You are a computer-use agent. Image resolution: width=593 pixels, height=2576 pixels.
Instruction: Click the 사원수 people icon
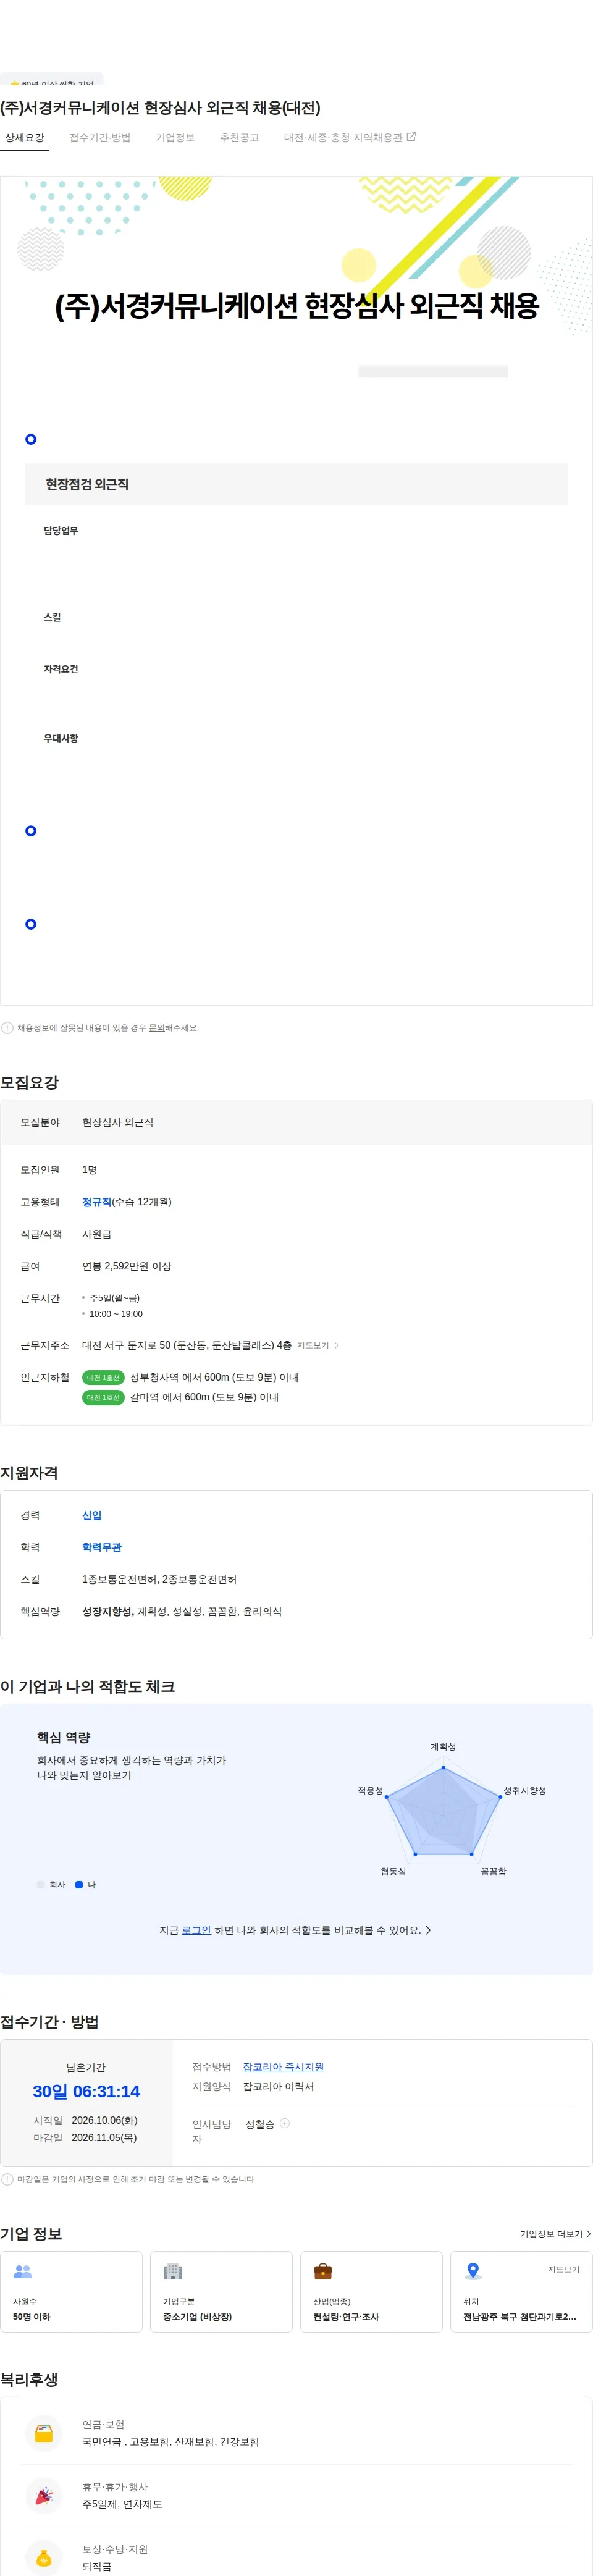pyautogui.click(x=23, y=2271)
